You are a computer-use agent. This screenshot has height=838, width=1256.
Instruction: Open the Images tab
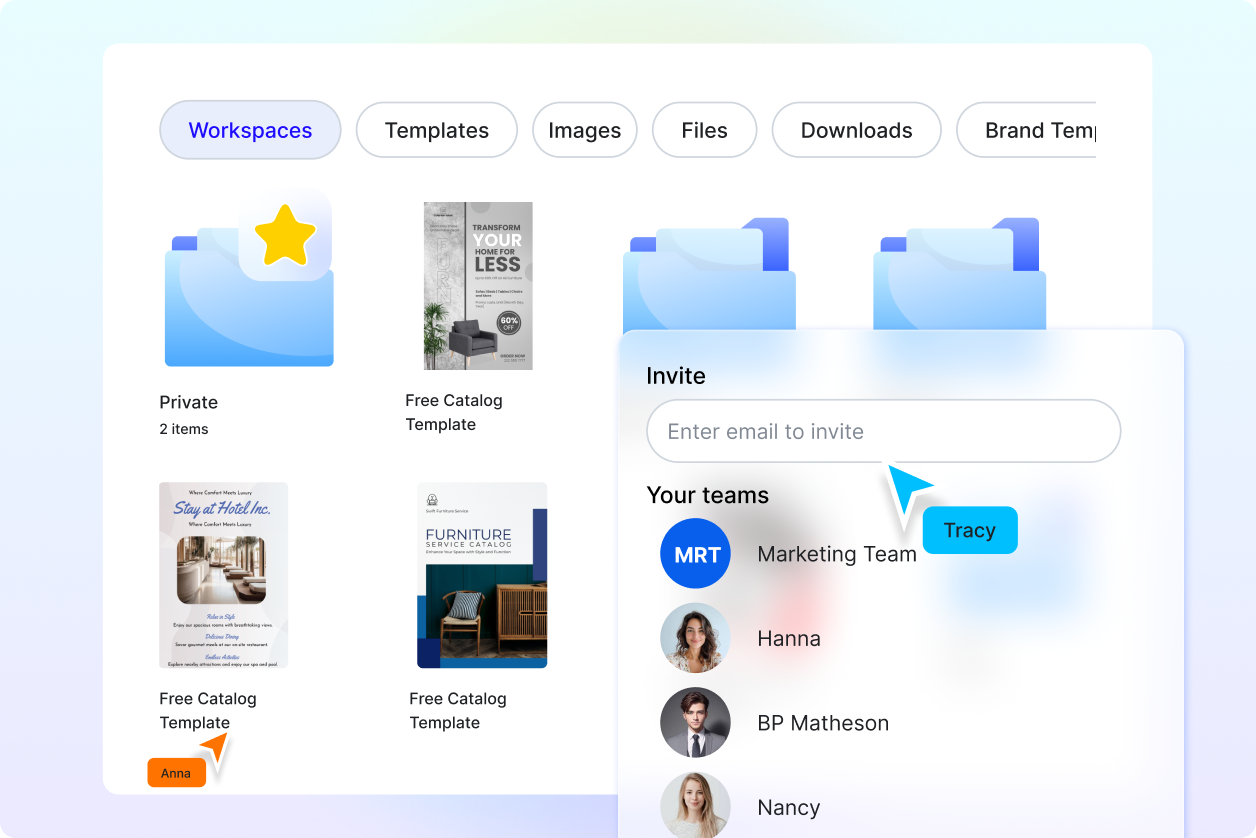point(585,130)
